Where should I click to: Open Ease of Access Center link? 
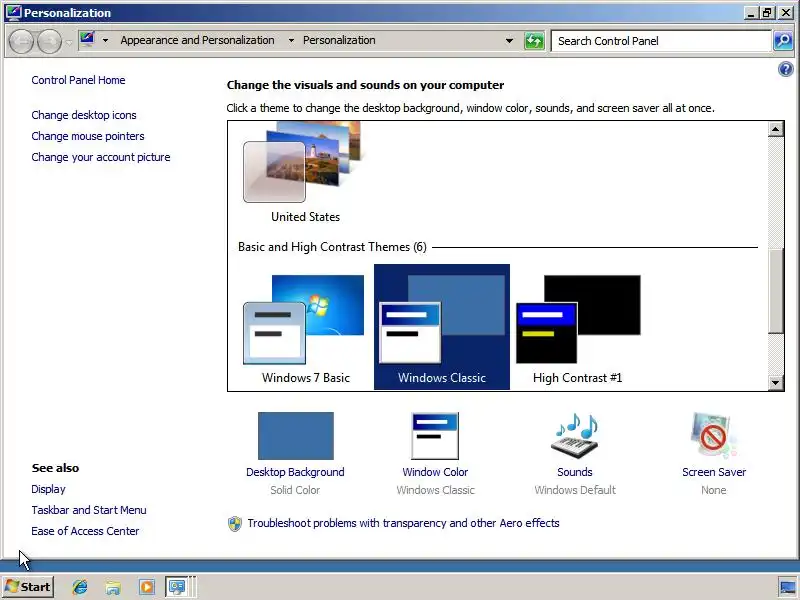85,531
